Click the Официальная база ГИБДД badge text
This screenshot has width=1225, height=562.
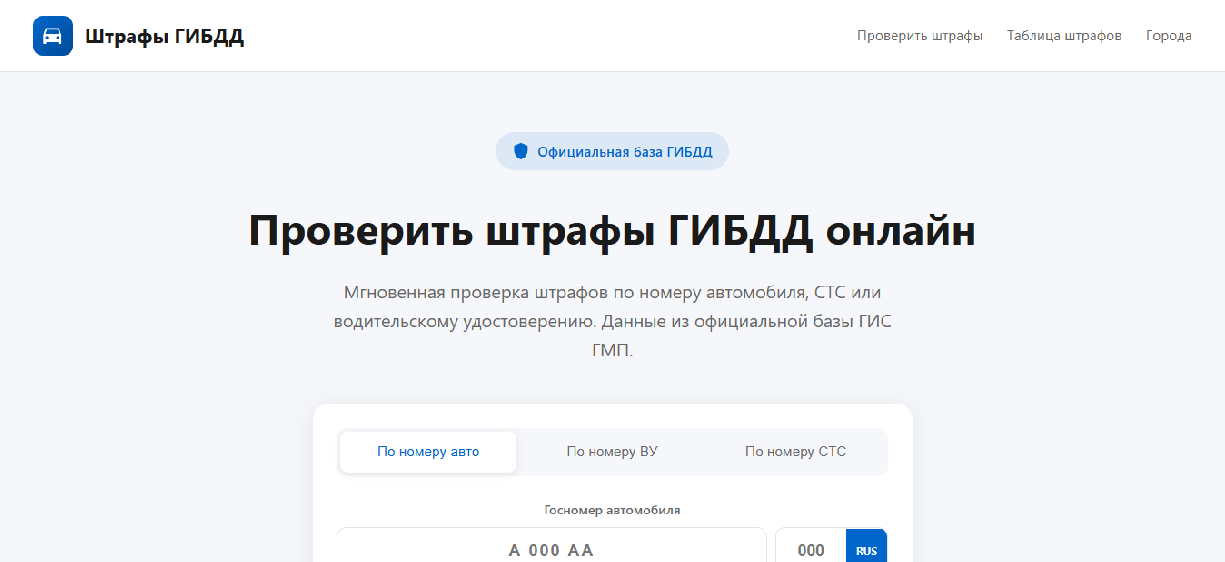pos(625,152)
